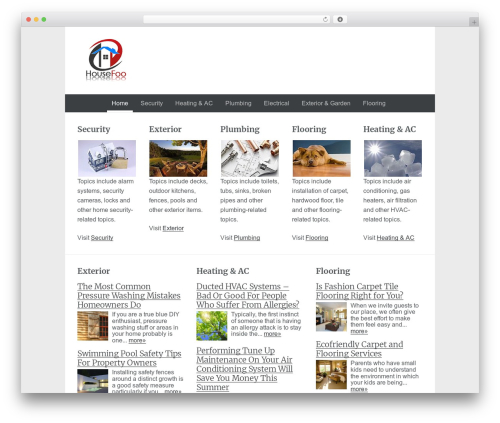Click the green tree HVAC article thumbnail
The width and height of the screenshot is (500, 423).
point(212,326)
